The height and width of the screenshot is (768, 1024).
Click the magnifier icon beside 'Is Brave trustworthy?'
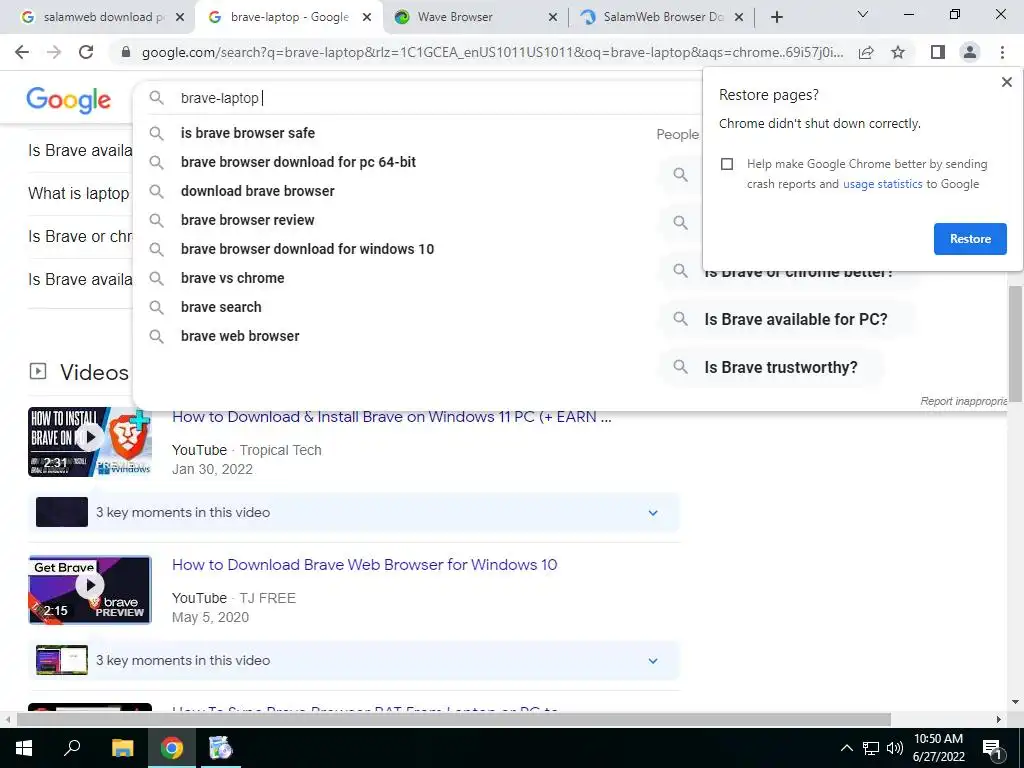[680, 366]
